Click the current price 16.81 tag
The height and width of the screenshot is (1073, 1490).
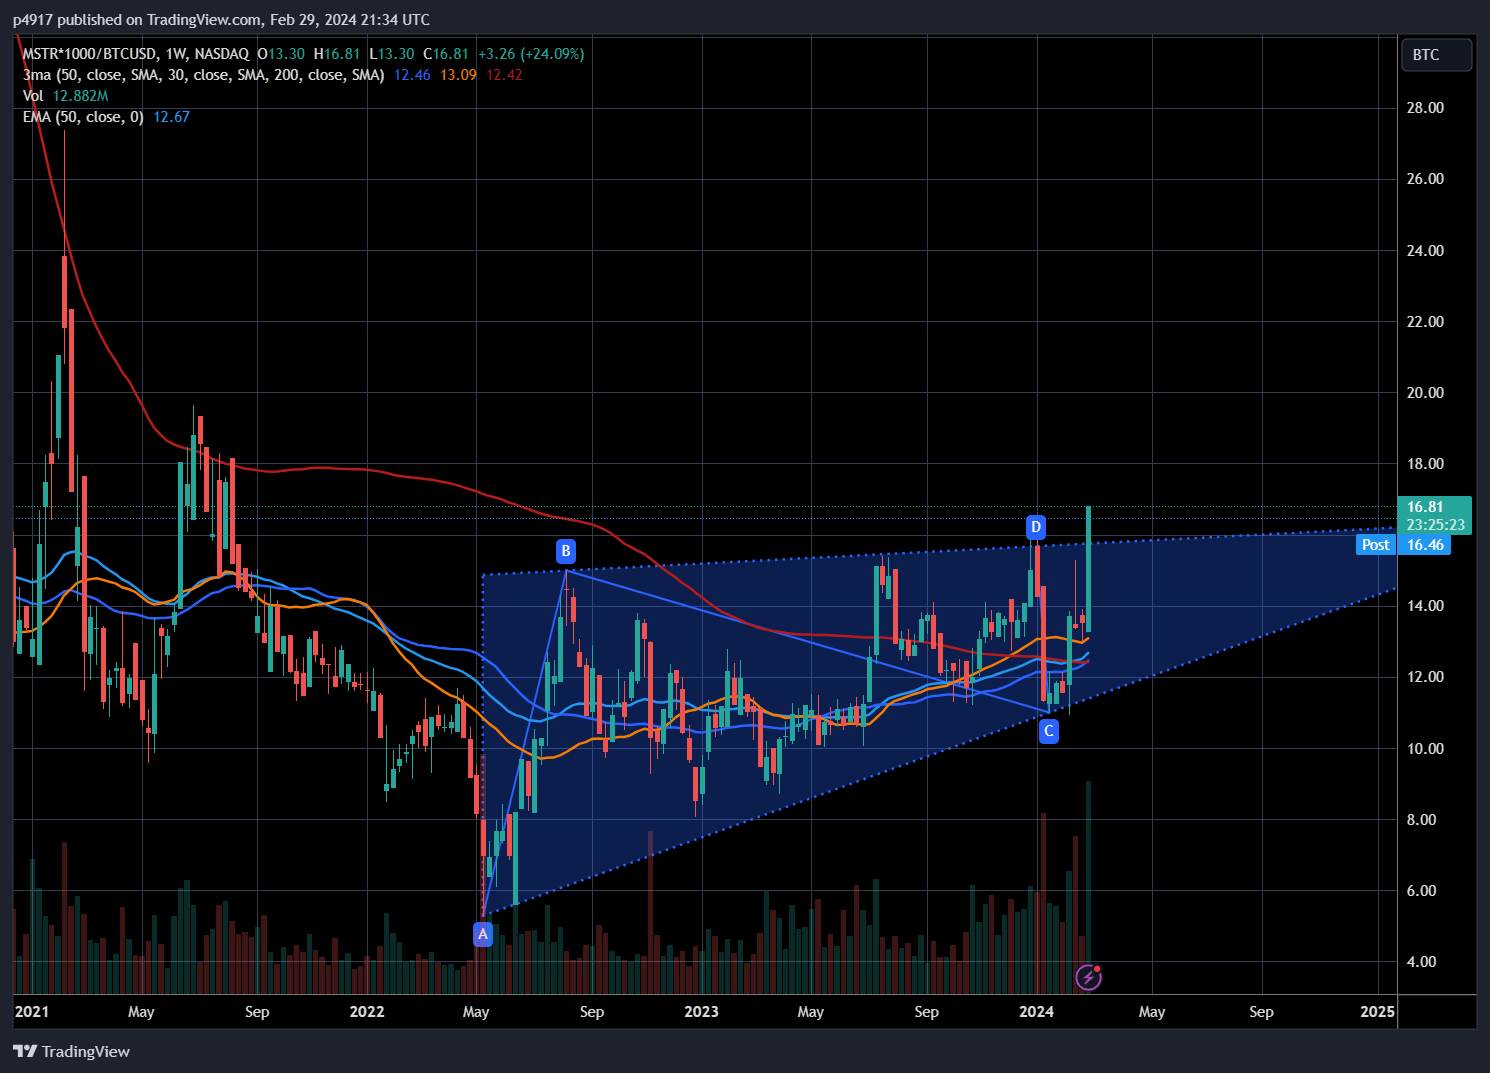pos(1435,515)
